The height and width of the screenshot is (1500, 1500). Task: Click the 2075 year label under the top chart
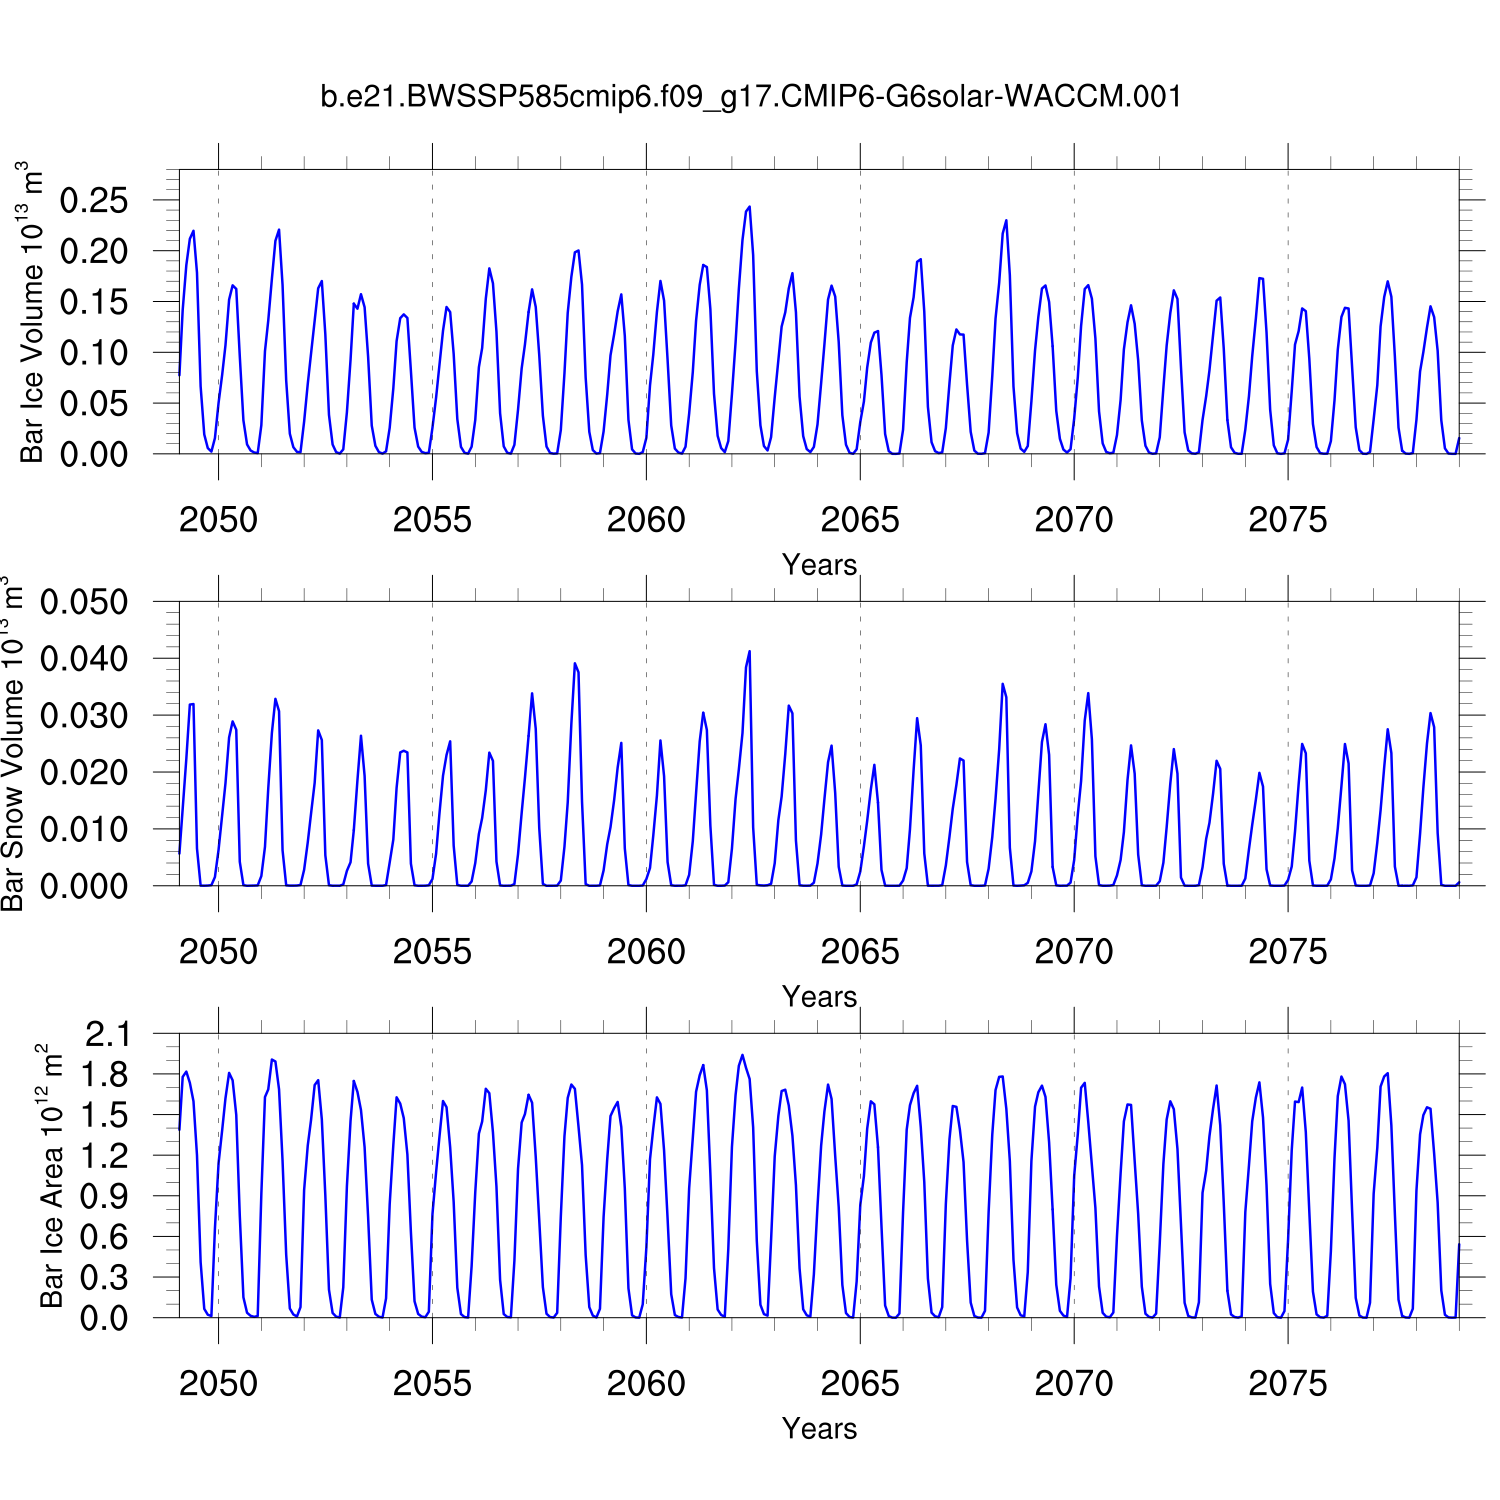pyautogui.click(x=1287, y=520)
